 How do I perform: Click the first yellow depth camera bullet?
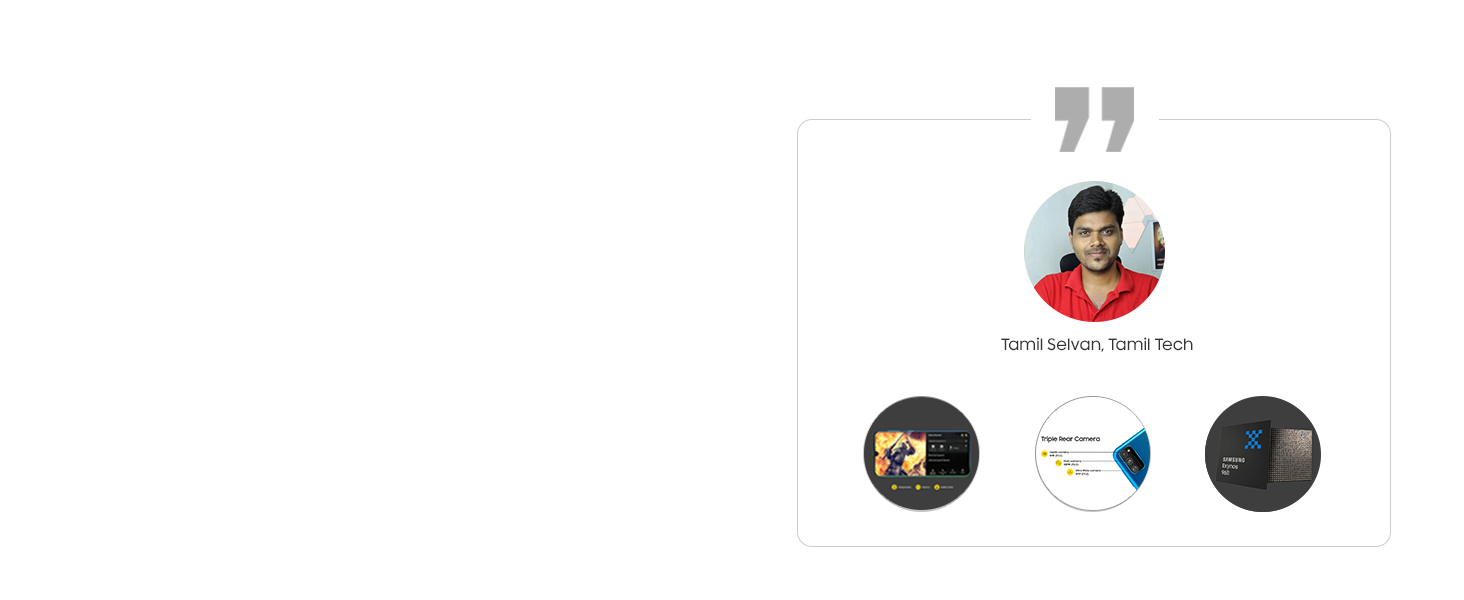coord(1044,453)
